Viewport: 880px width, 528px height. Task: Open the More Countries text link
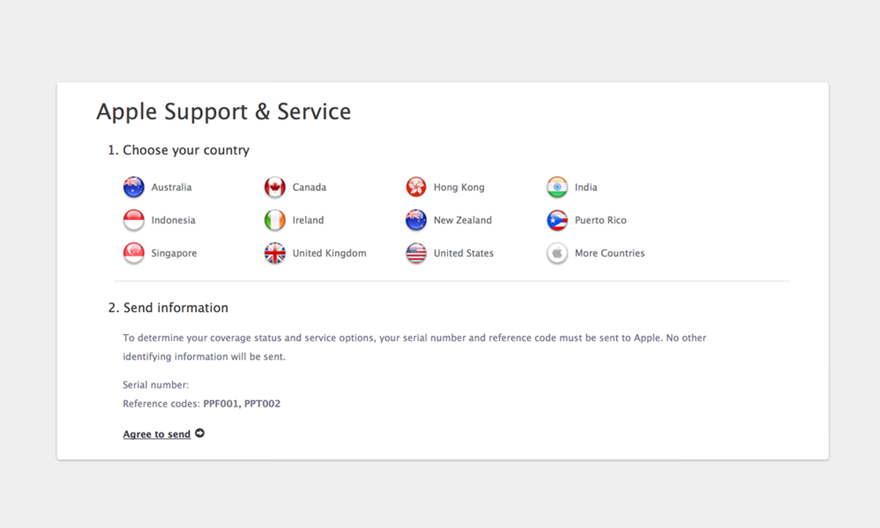click(609, 254)
